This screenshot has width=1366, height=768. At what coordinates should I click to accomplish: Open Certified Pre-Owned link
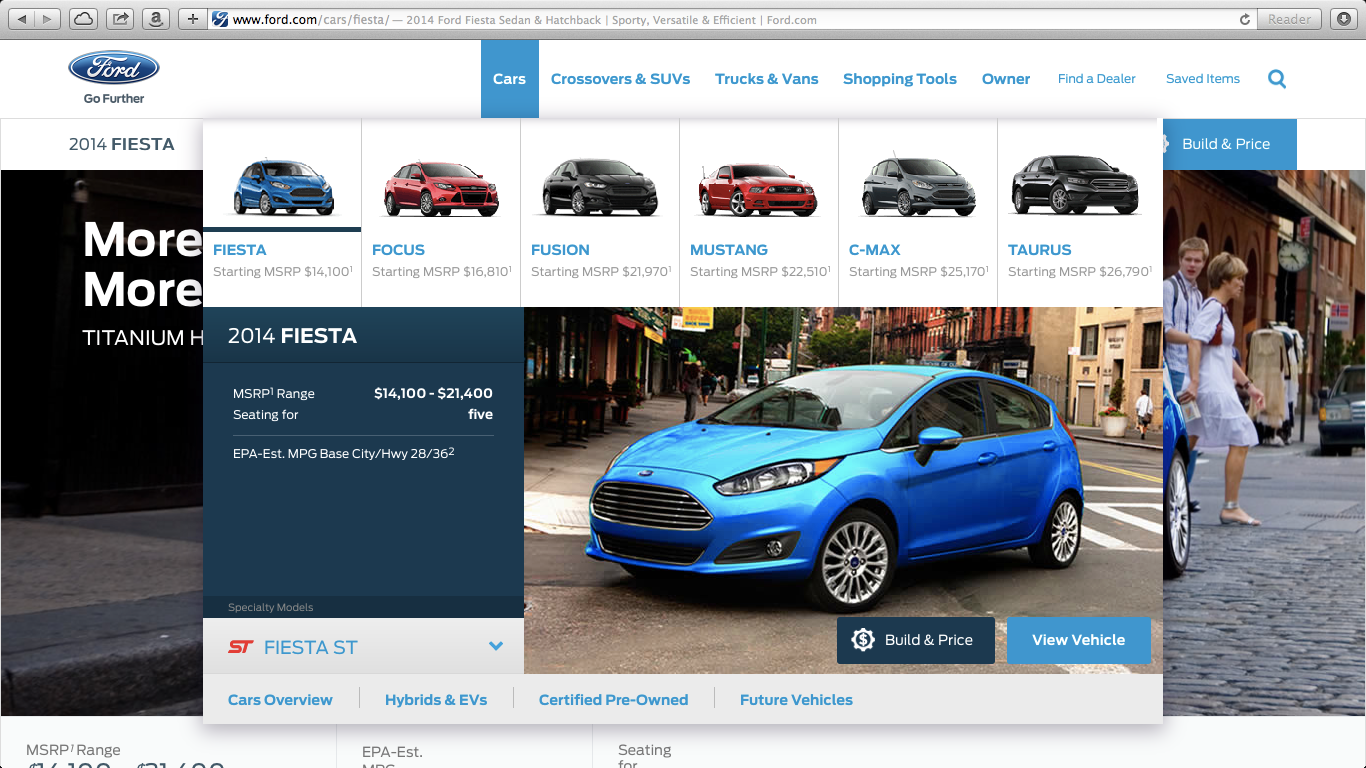[x=613, y=700]
